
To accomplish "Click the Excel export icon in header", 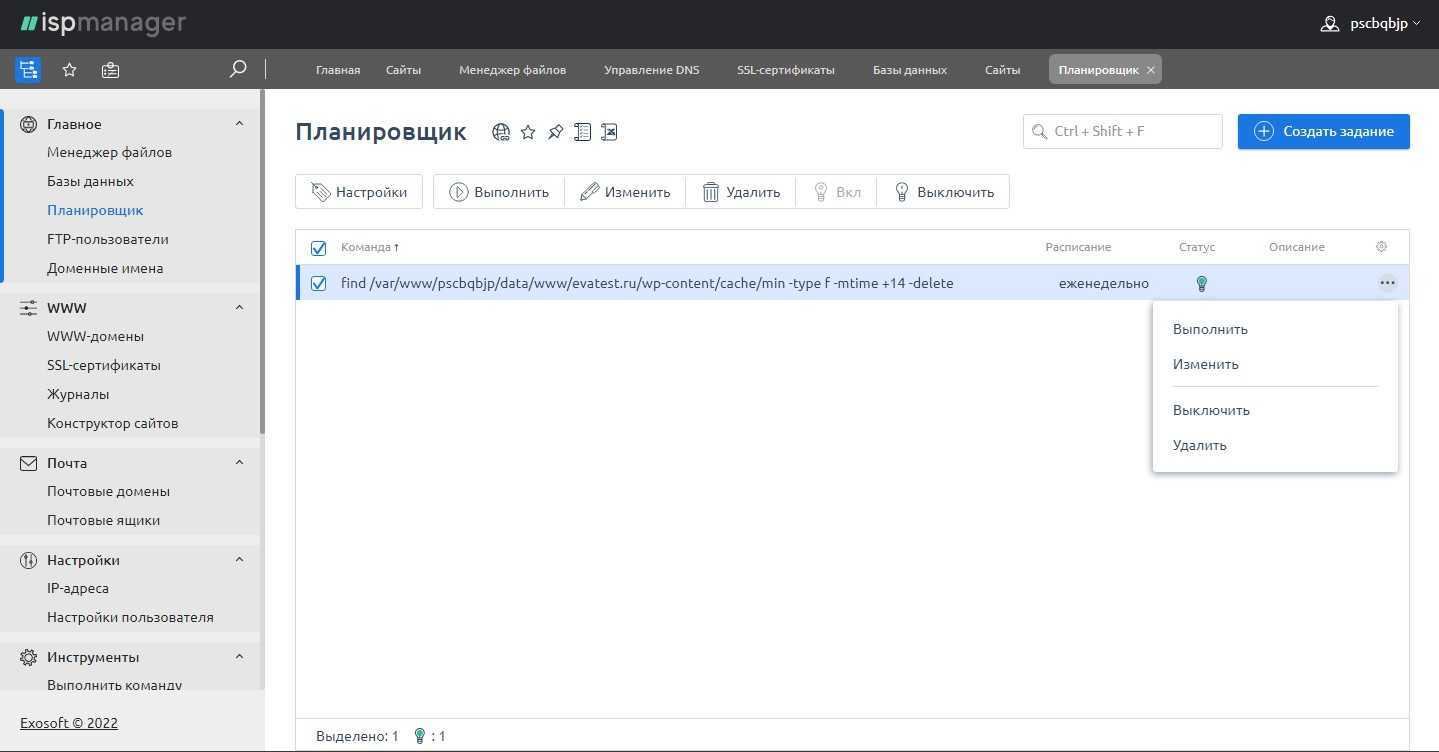I will click(609, 132).
